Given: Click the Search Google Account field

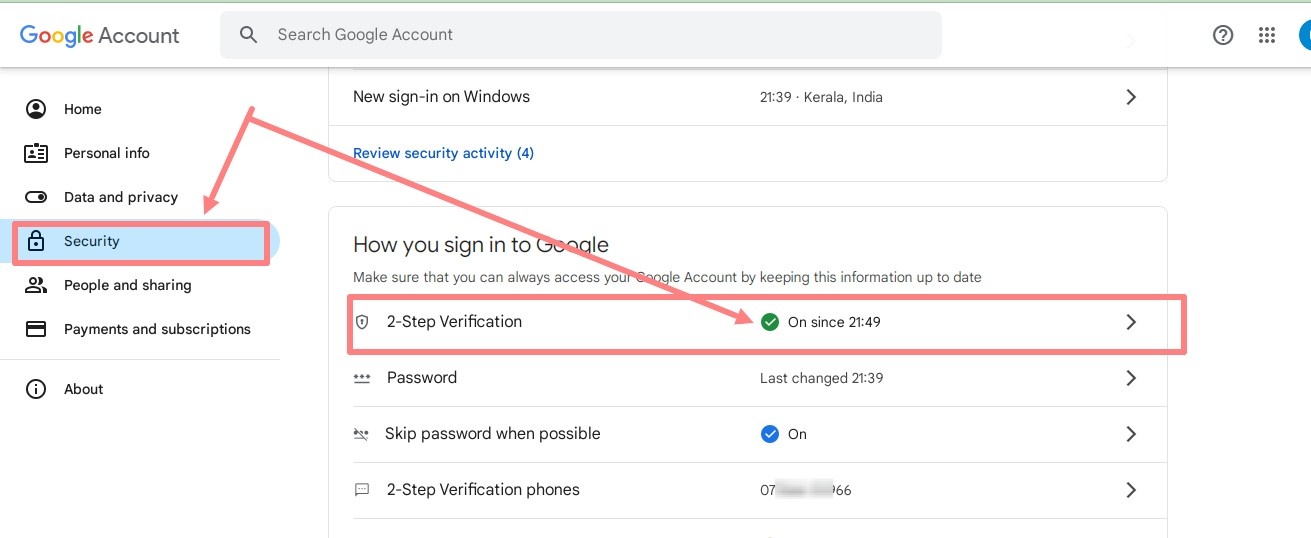Looking at the screenshot, I should (581, 35).
